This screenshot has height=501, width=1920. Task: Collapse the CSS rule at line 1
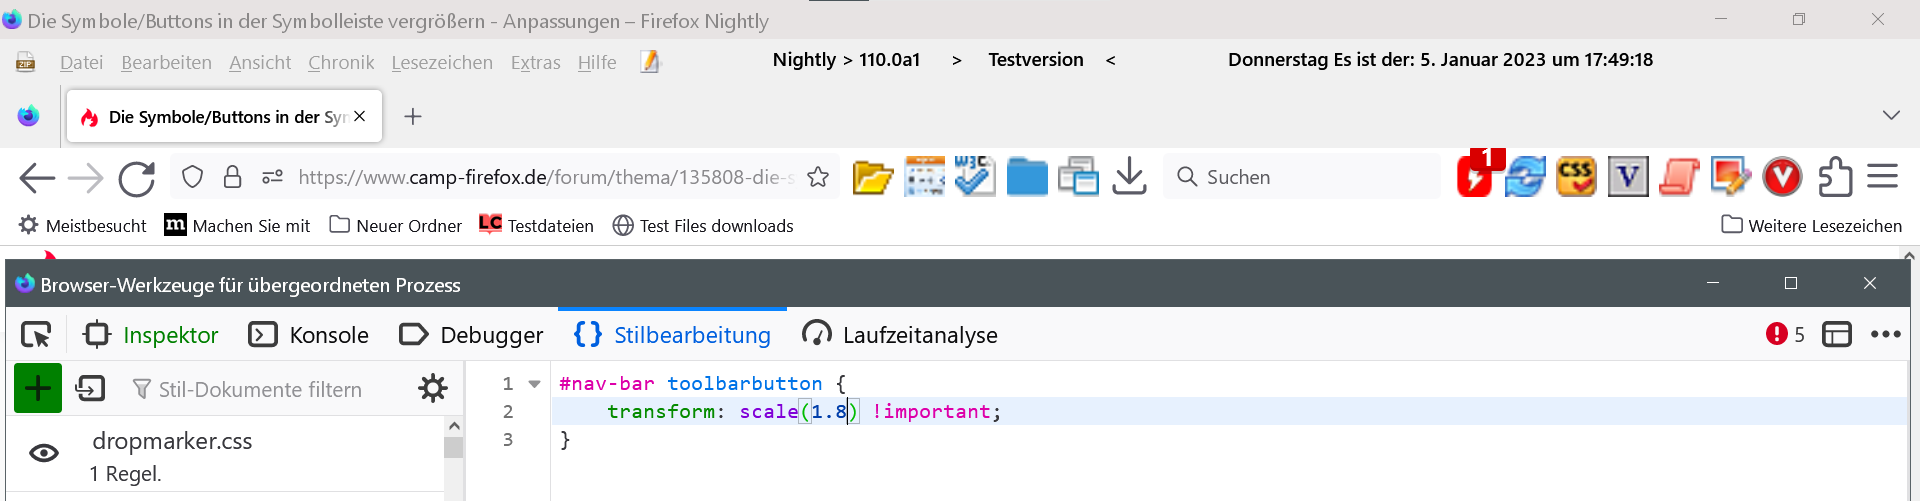click(x=535, y=384)
